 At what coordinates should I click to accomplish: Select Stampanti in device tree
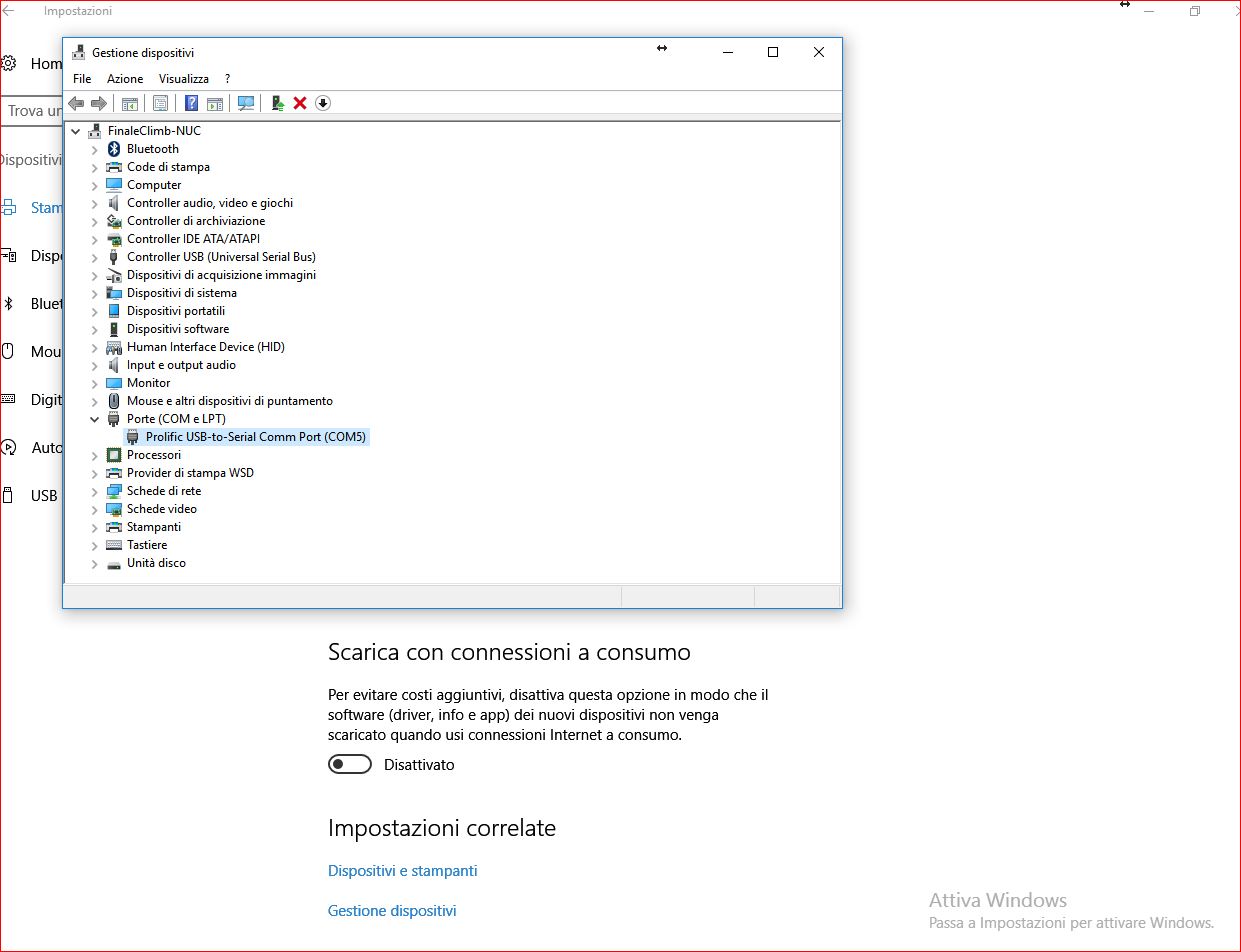tap(154, 527)
